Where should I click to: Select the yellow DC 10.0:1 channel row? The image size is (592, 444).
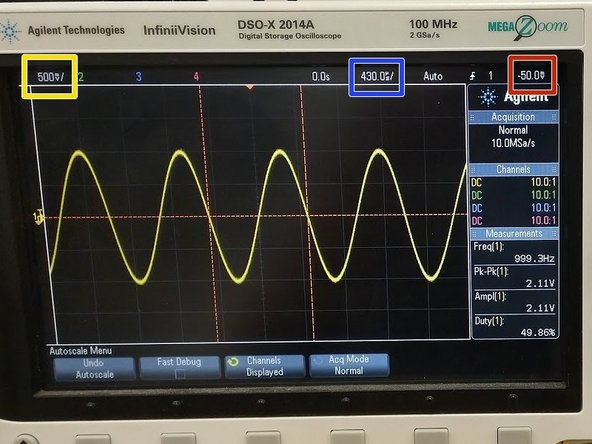pyautogui.click(x=514, y=182)
